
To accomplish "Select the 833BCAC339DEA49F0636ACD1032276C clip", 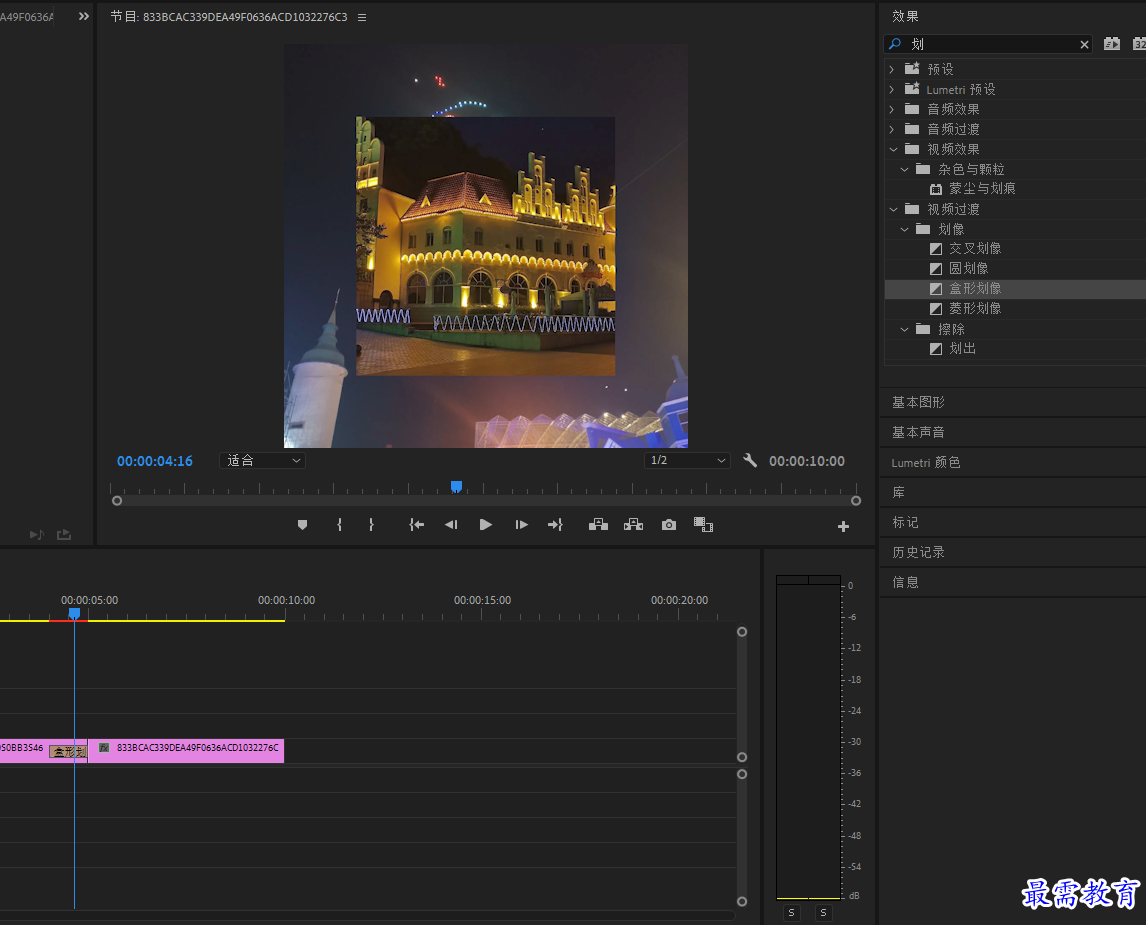I will pos(186,750).
